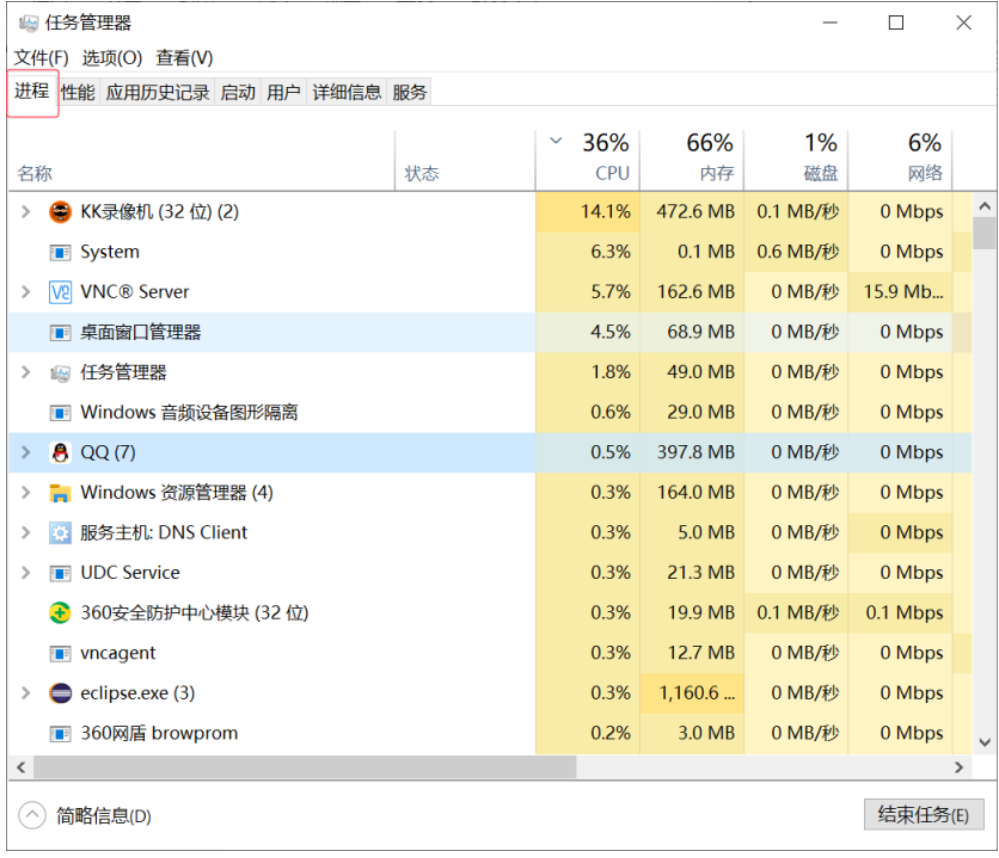Switch to the 进程 tab

(32, 91)
